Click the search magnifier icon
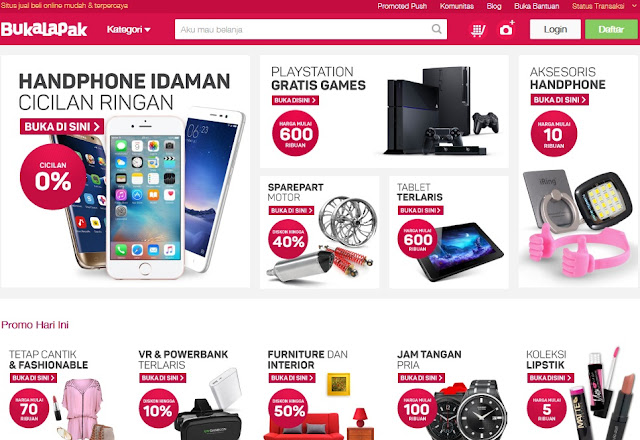Viewport: 640px width, 440px height. tap(436, 29)
